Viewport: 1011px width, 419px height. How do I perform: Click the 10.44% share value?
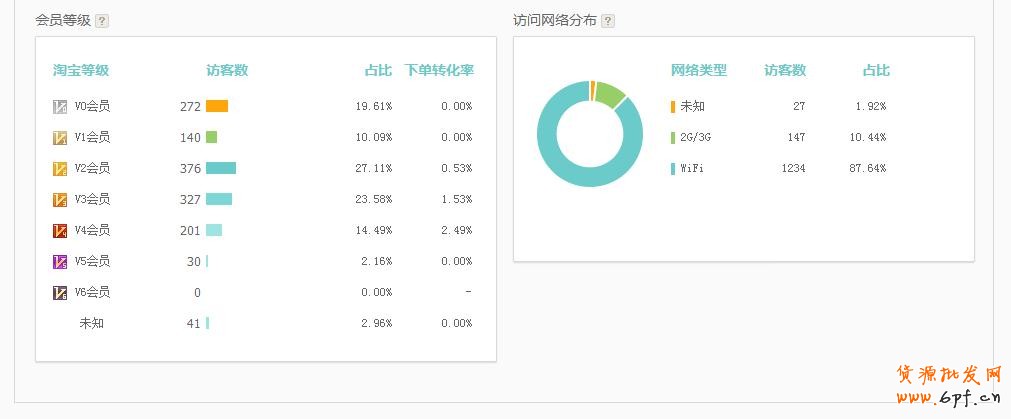coord(868,137)
